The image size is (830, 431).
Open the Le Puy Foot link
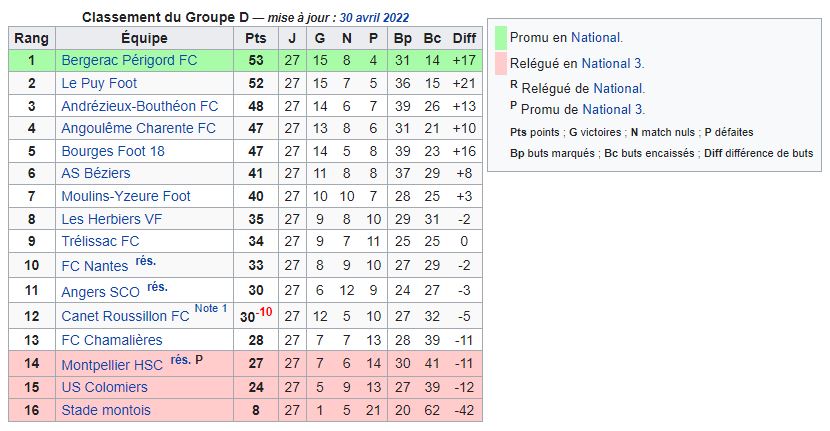(x=99, y=83)
